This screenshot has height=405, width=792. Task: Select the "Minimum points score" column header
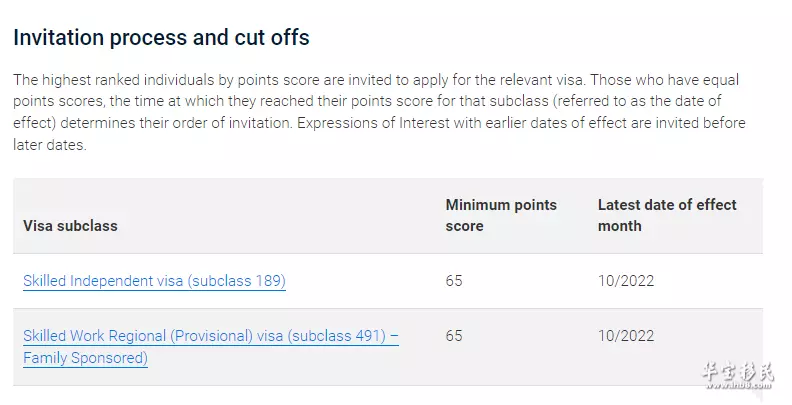coord(501,215)
